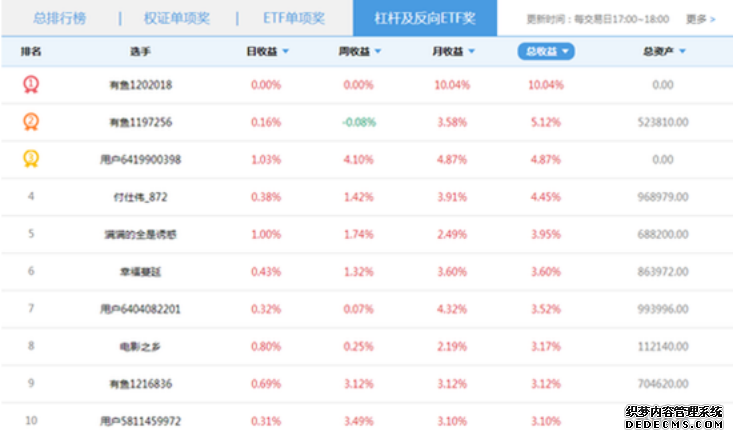
Task: Switch to 权证单项奖 tab
Action: tap(177, 18)
